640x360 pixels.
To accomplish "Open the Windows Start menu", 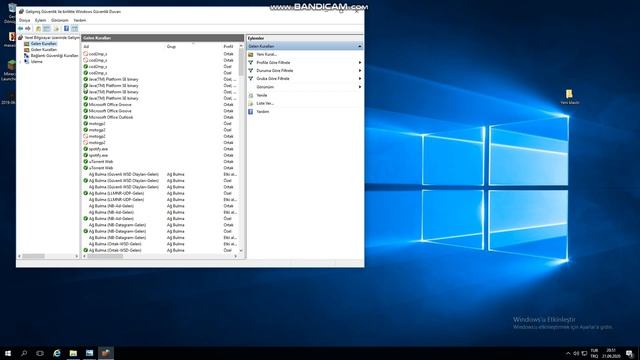I will [x=8, y=353].
